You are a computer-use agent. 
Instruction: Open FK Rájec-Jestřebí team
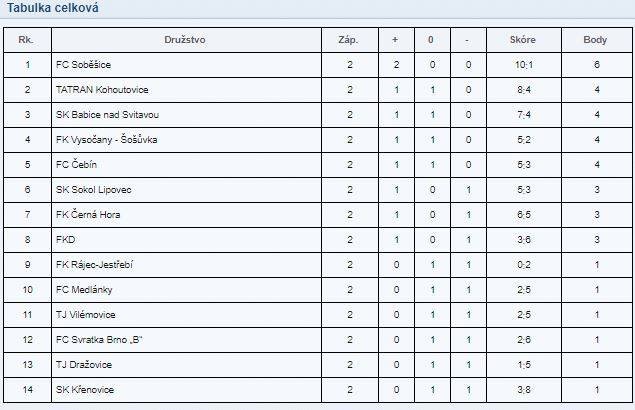[94, 265]
